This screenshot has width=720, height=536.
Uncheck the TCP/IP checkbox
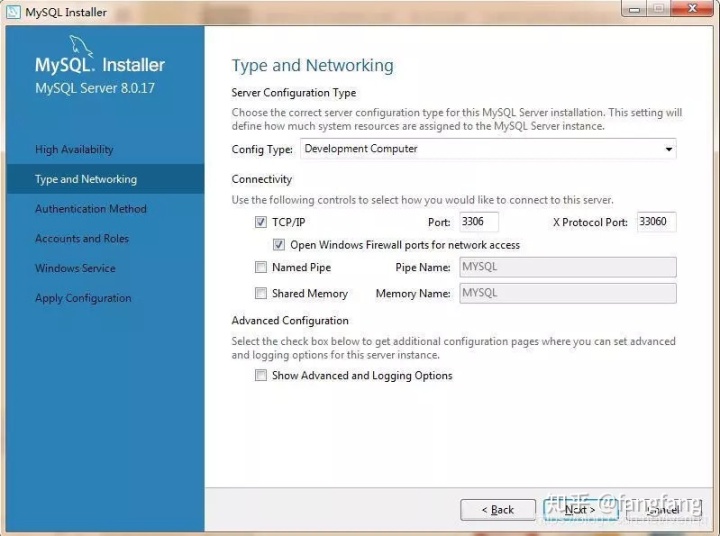click(x=260, y=222)
